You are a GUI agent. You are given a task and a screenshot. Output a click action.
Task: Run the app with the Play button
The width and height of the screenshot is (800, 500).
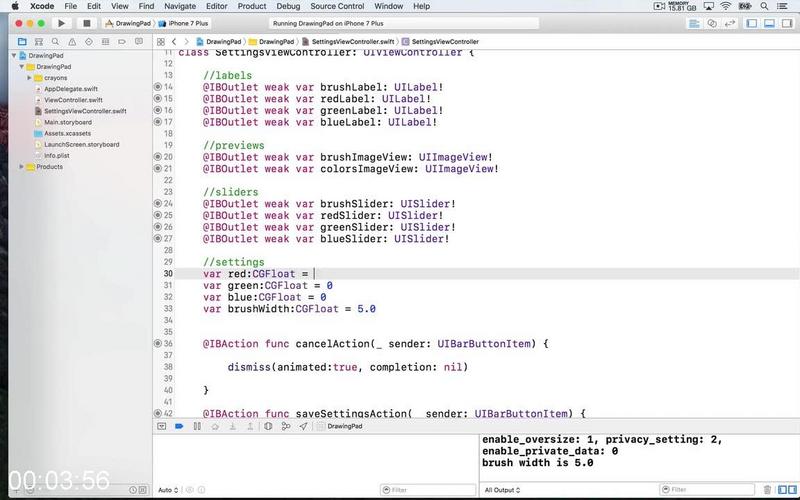[61, 23]
